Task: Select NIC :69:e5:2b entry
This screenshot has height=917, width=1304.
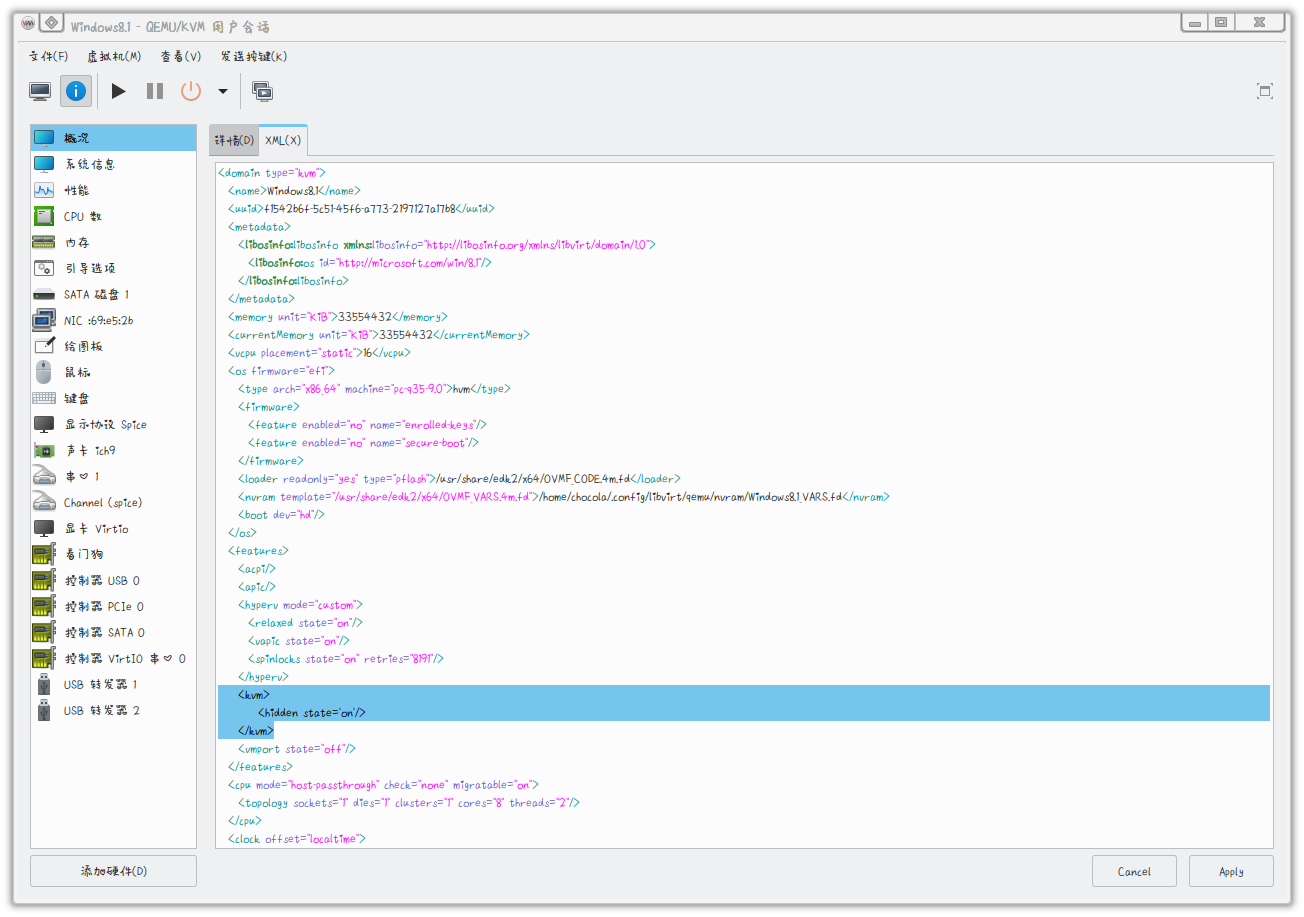Action: pyautogui.click(x=113, y=320)
